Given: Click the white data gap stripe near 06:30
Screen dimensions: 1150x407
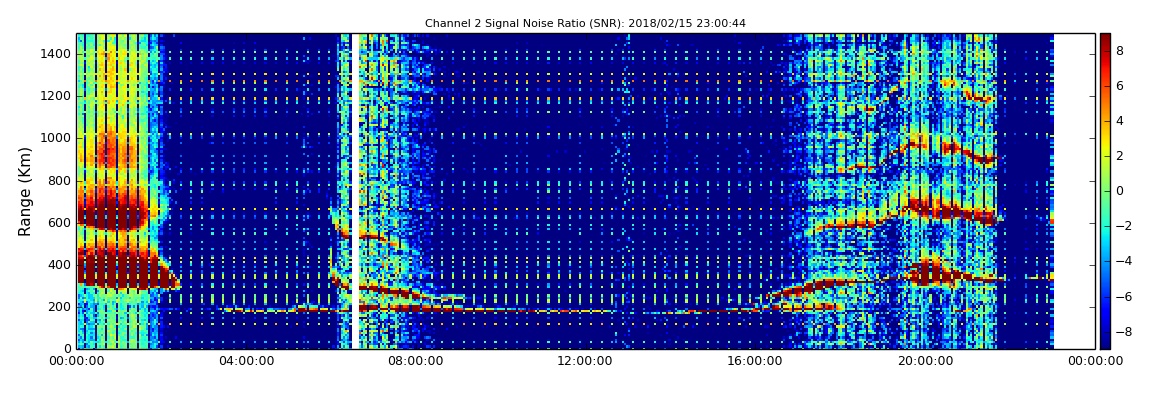Looking at the screenshot, I should click(354, 191).
